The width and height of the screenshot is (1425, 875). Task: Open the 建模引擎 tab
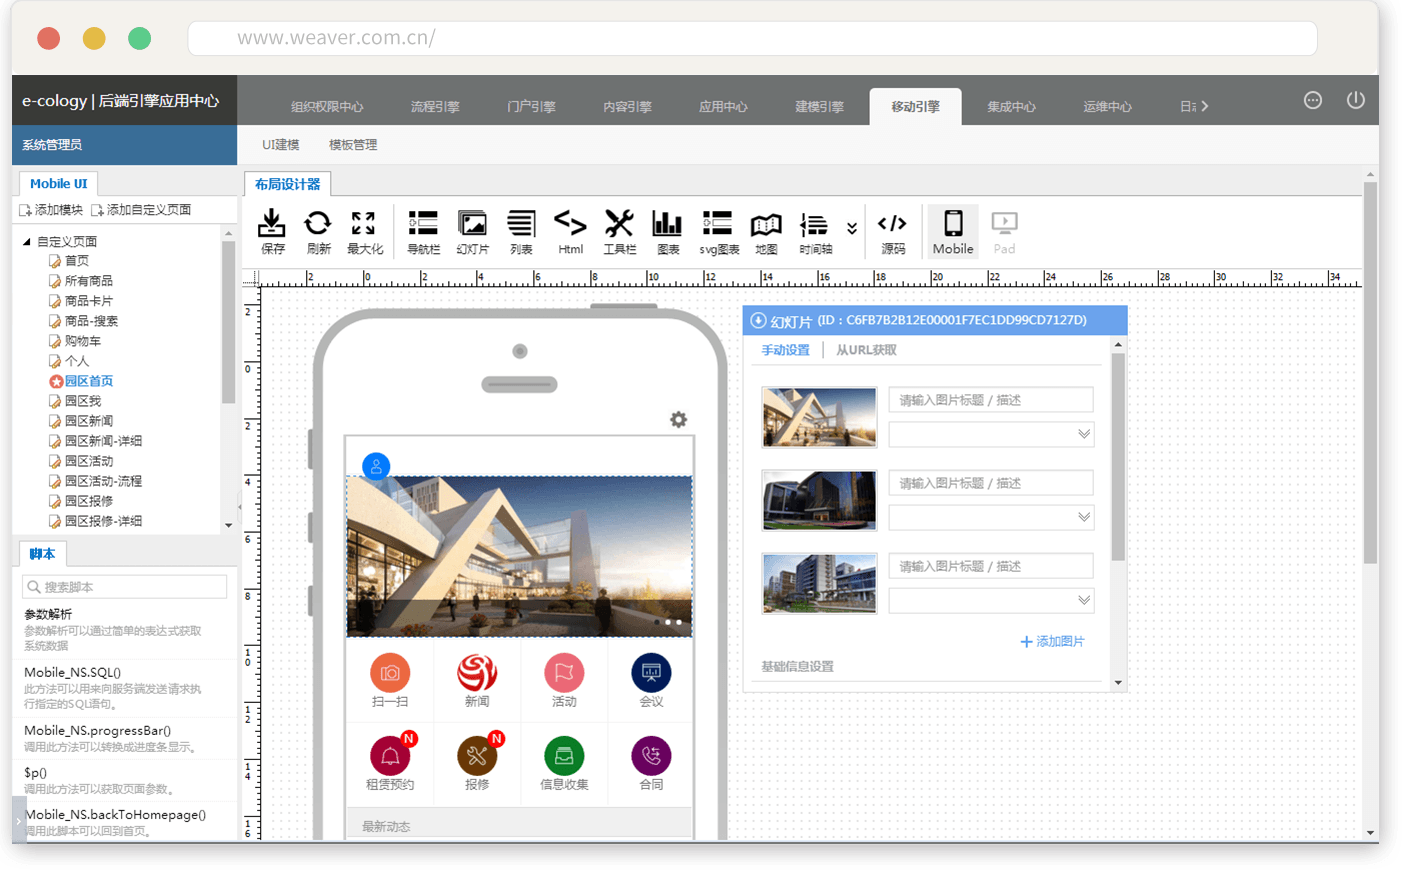pyautogui.click(x=819, y=106)
